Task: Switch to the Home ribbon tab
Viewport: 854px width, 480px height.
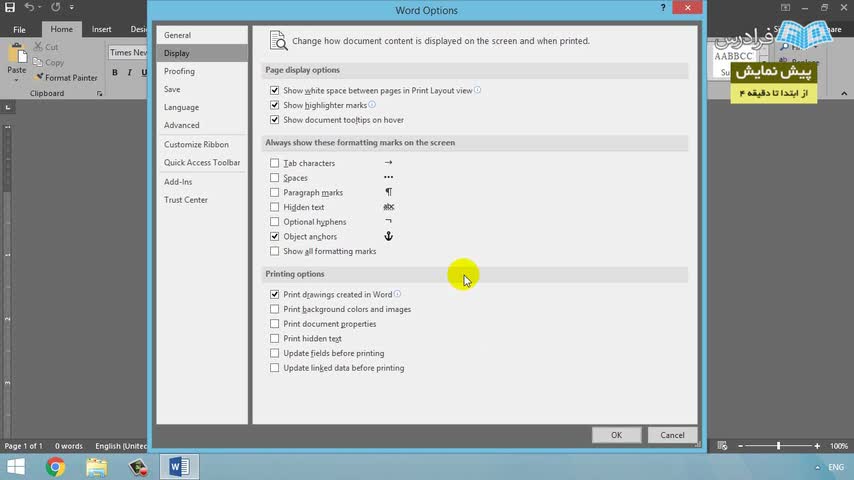Action: (x=62, y=29)
